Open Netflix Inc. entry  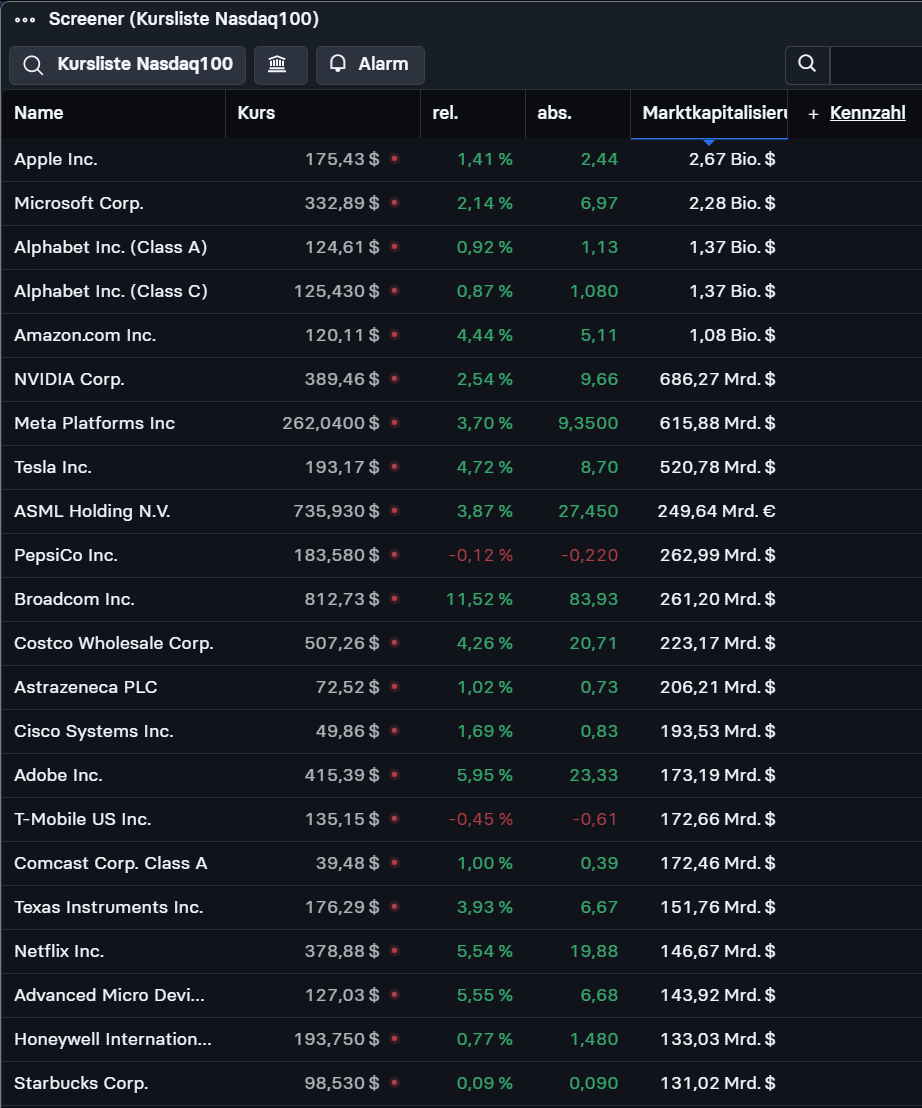point(59,951)
